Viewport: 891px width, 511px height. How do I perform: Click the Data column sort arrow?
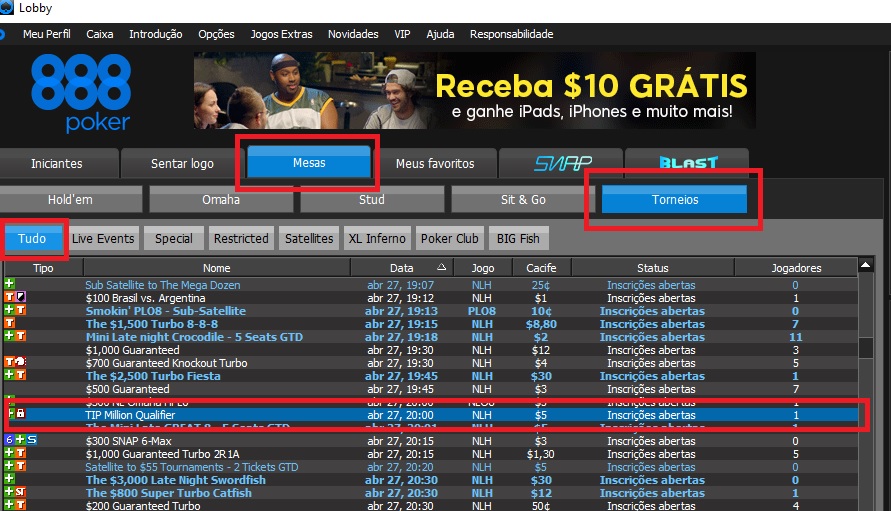(442, 267)
